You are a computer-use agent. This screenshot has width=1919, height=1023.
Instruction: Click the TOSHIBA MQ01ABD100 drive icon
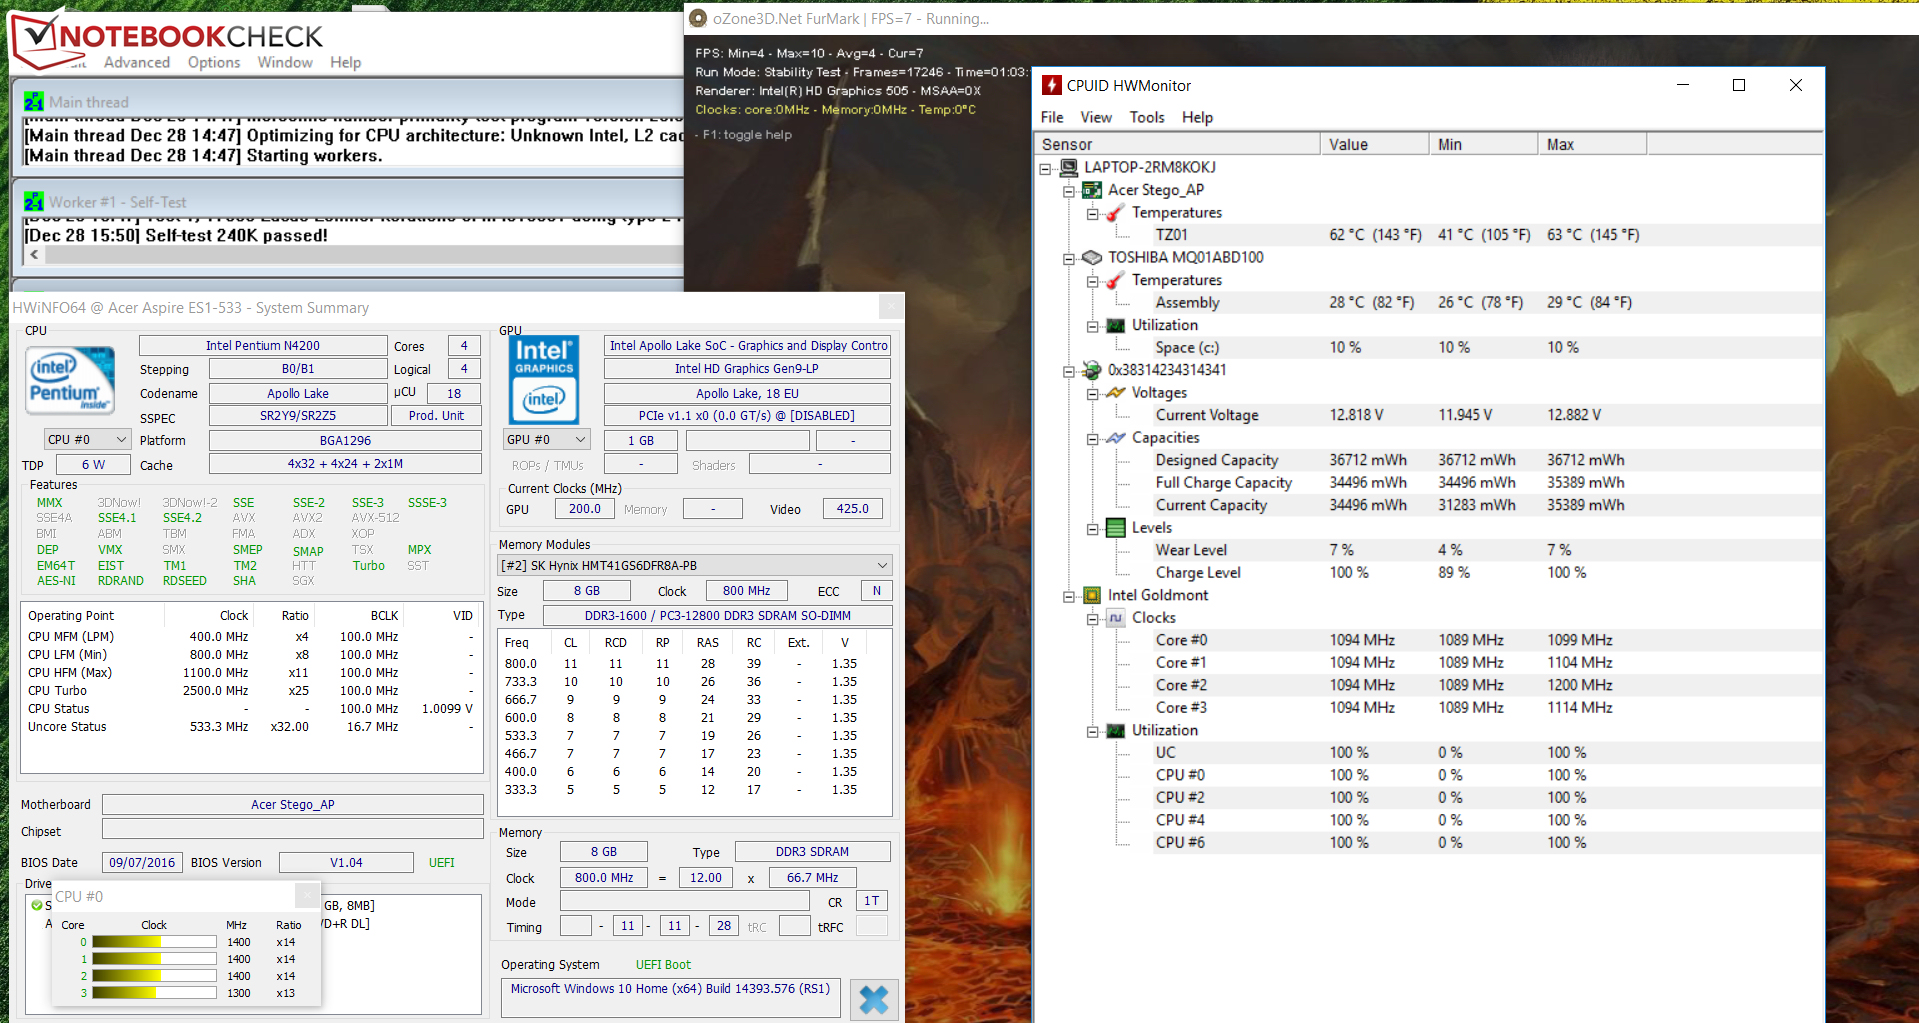tap(1092, 257)
